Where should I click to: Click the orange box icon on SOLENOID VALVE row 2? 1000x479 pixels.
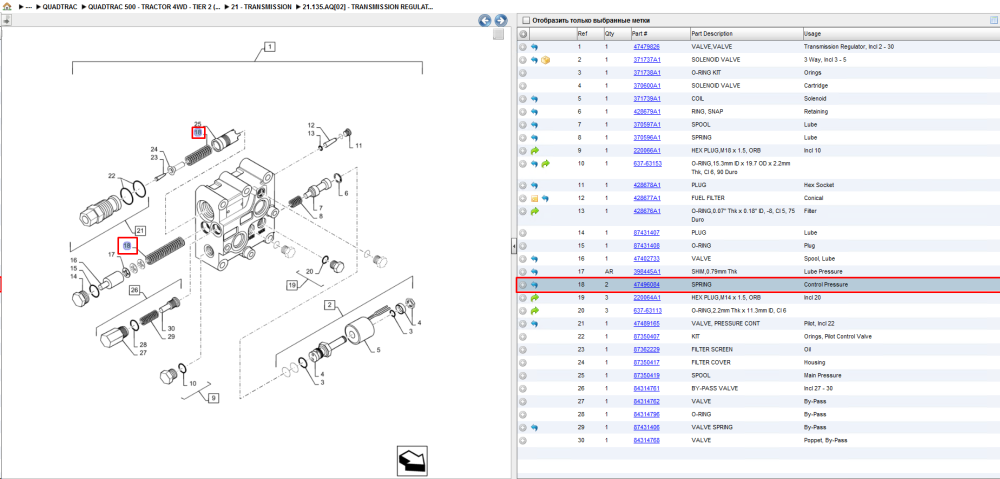tap(545, 60)
